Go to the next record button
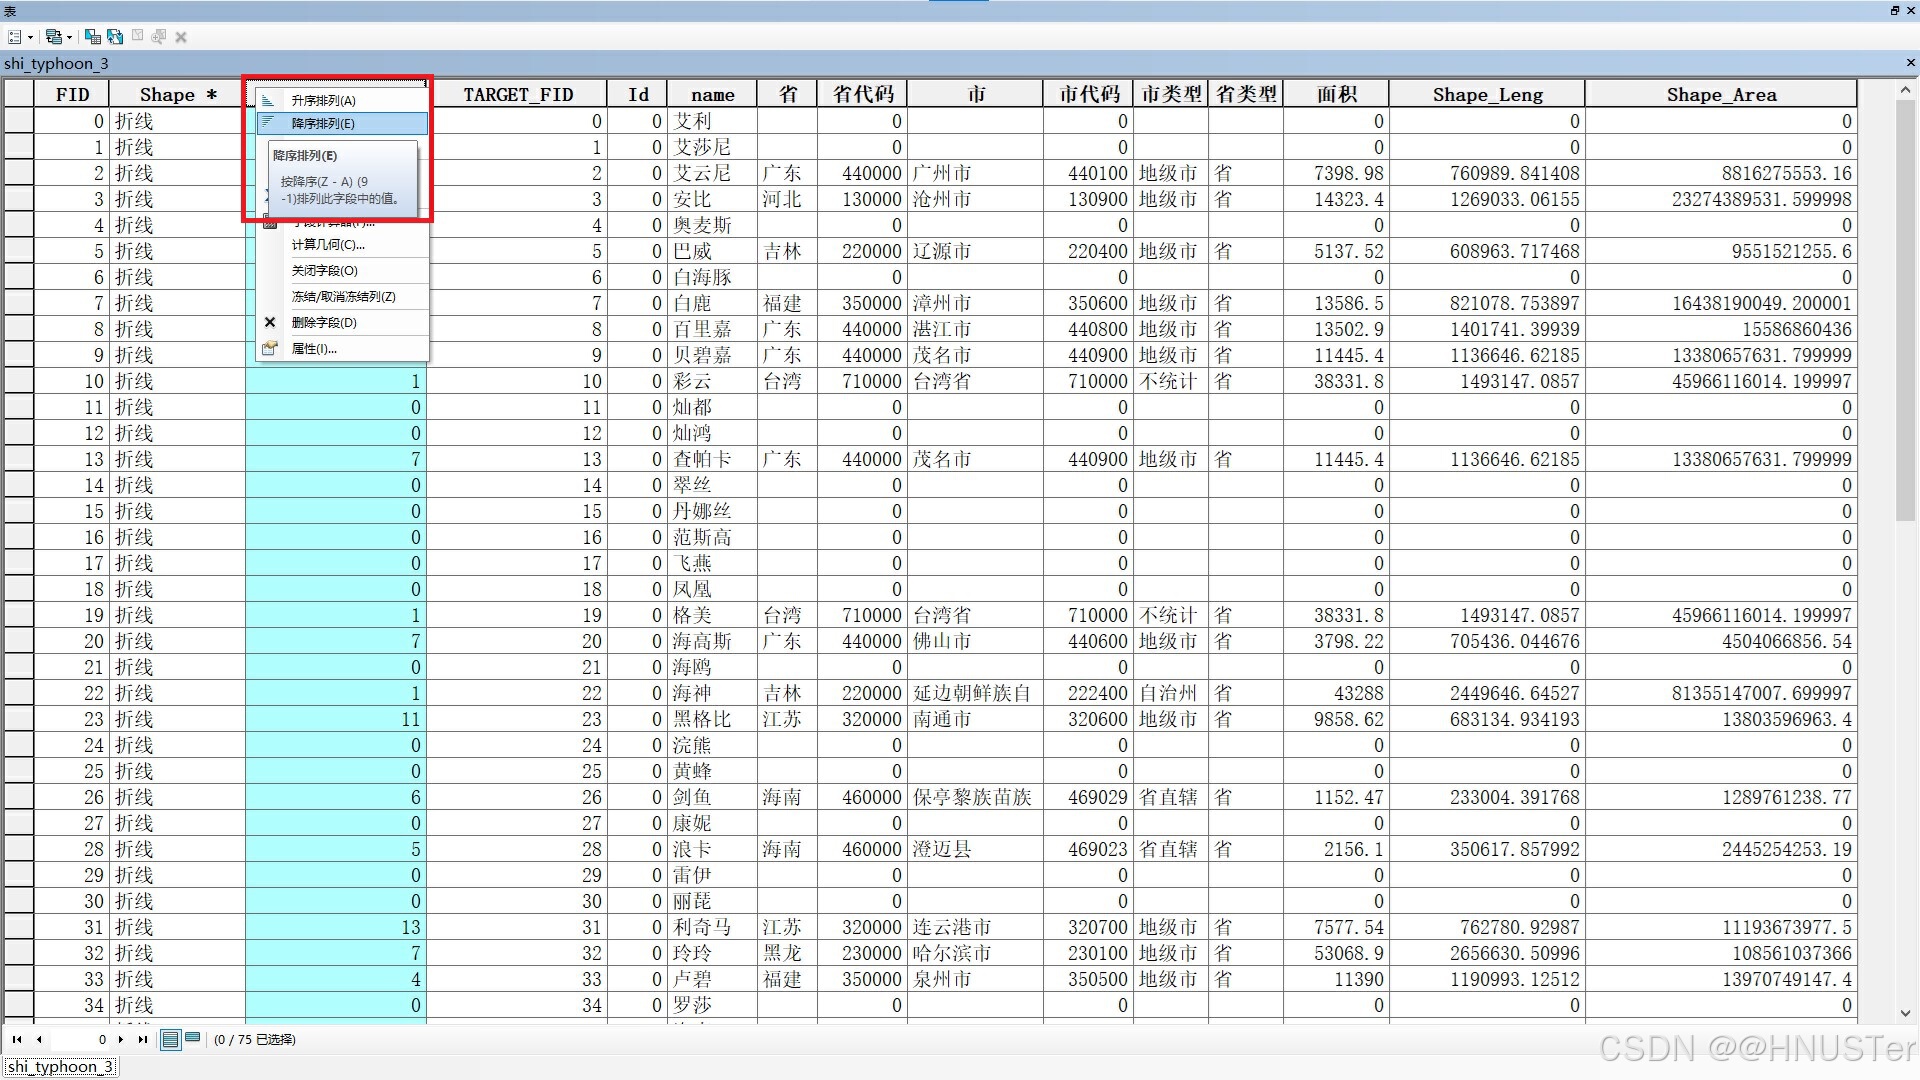1920x1080 pixels. pos(121,1039)
